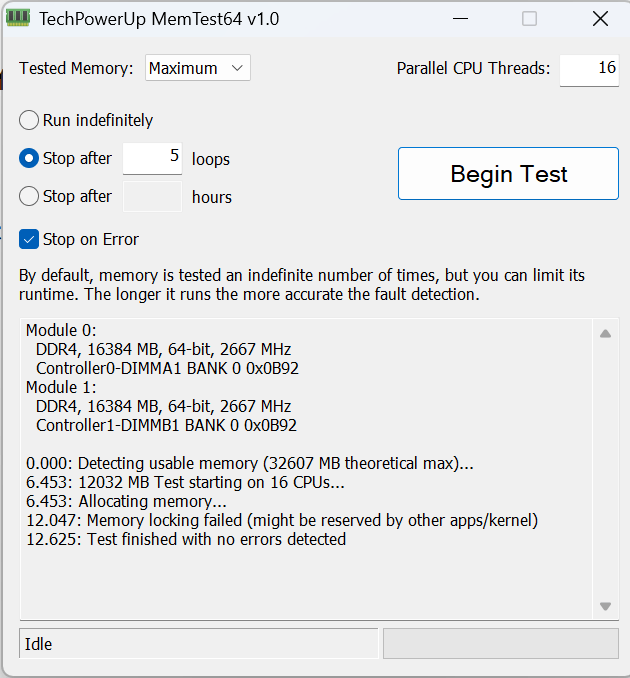Click the 'Module 1:' log line
The image size is (630, 678).
[x=61, y=387]
